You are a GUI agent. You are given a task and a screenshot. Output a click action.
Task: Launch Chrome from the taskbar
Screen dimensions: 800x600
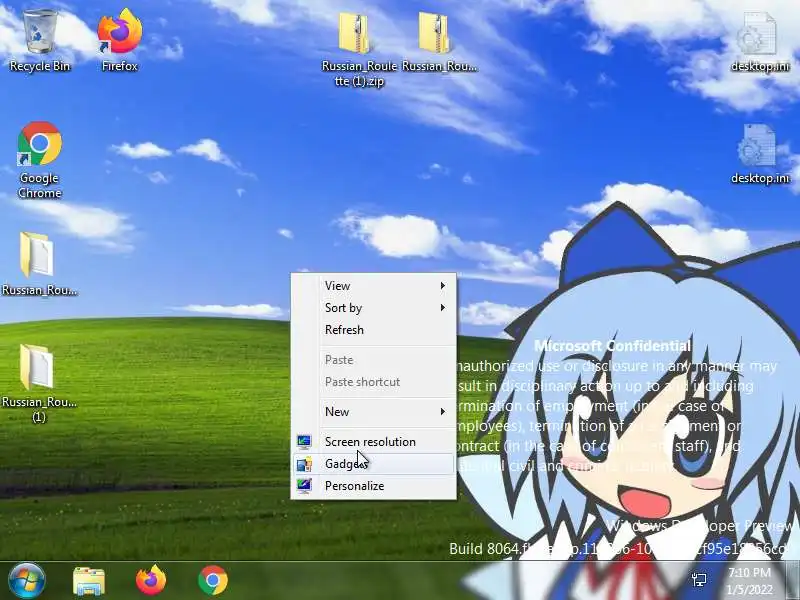click(x=213, y=580)
